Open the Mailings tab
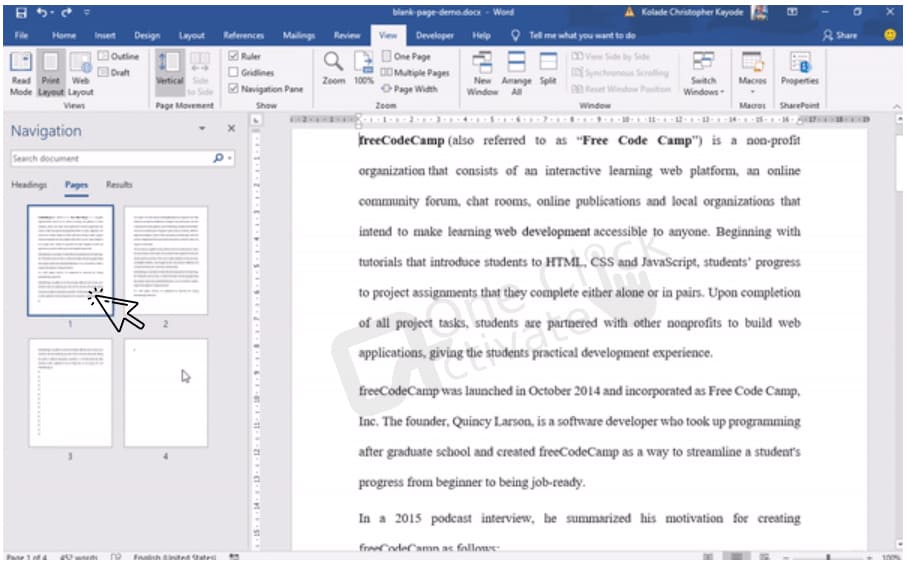The height and width of the screenshot is (573, 907). pos(298,35)
